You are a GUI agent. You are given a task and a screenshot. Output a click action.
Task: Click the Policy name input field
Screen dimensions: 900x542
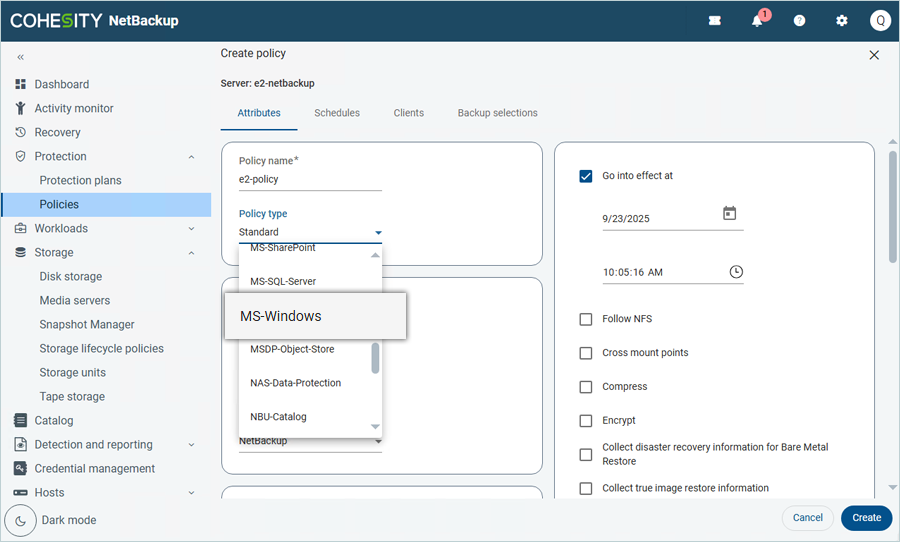pos(310,179)
